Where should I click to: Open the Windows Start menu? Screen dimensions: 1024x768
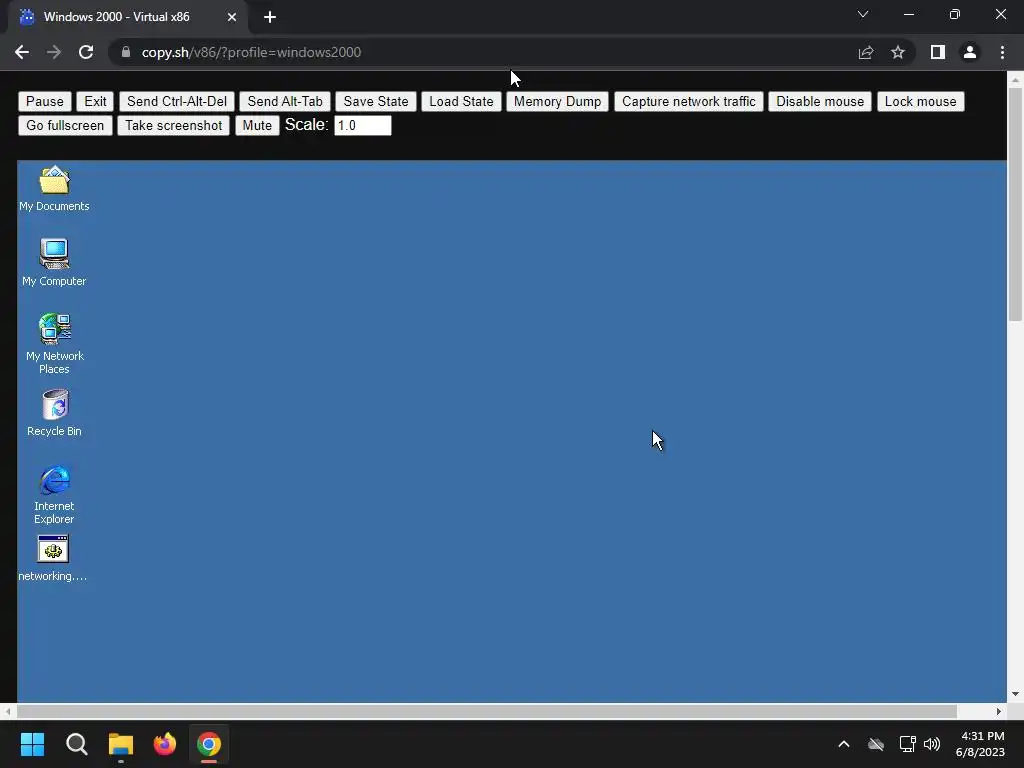click(x=32, y=744)
